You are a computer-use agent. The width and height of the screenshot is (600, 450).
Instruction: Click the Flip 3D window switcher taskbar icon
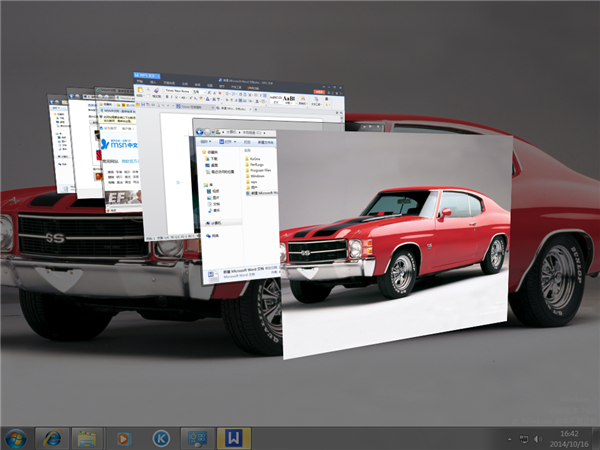196,438
